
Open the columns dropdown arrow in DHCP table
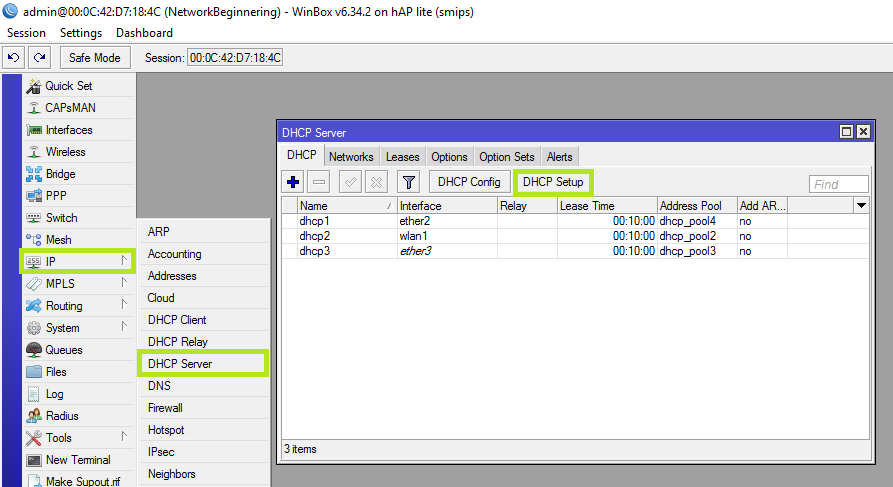pyautogui.click(x=862, y=206)
